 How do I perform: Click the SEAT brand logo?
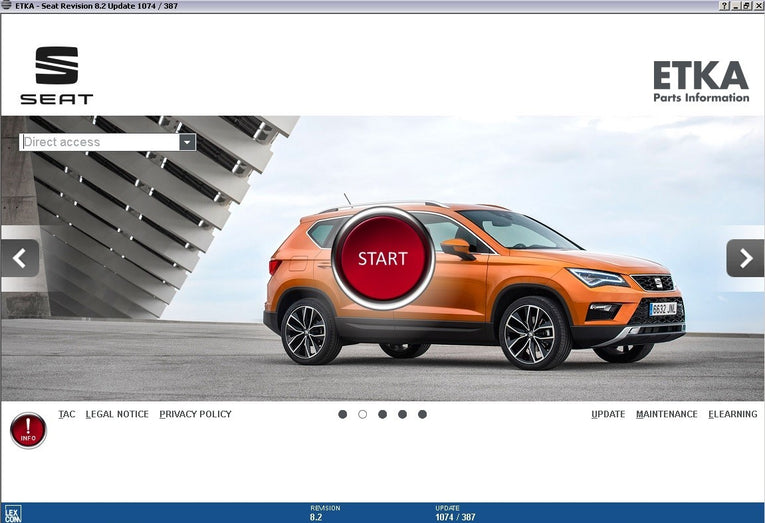[56, 76]
